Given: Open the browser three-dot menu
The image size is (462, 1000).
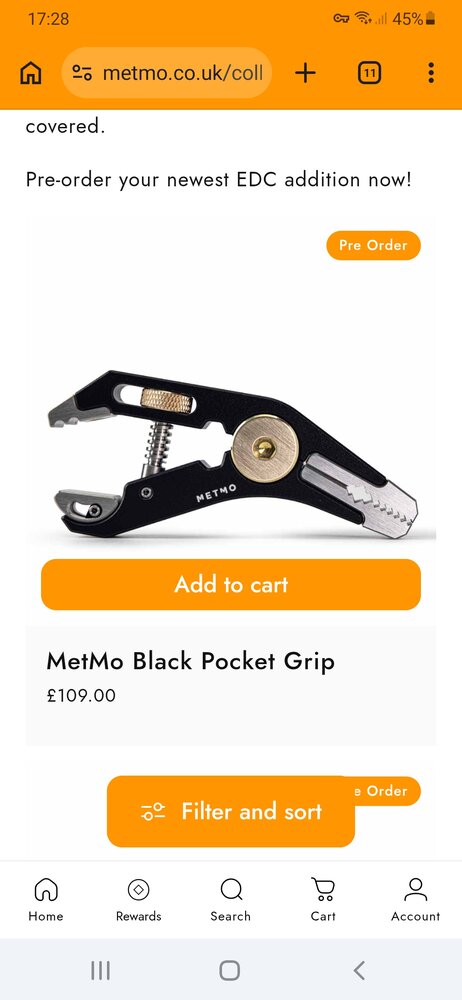Looking at the screenshot, I should click(431, 73).
